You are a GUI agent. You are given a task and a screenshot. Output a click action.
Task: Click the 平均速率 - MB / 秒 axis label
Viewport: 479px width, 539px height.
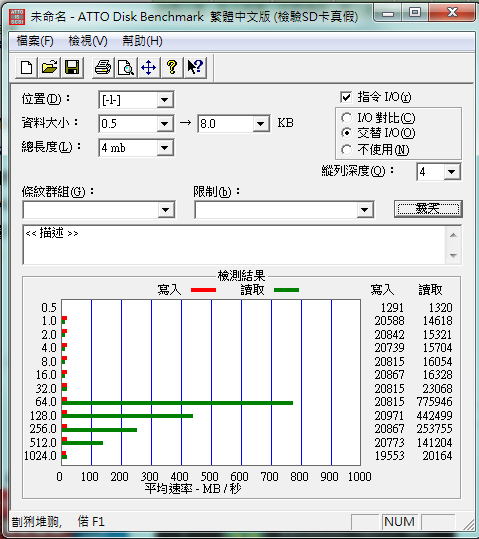coord(193,488)
